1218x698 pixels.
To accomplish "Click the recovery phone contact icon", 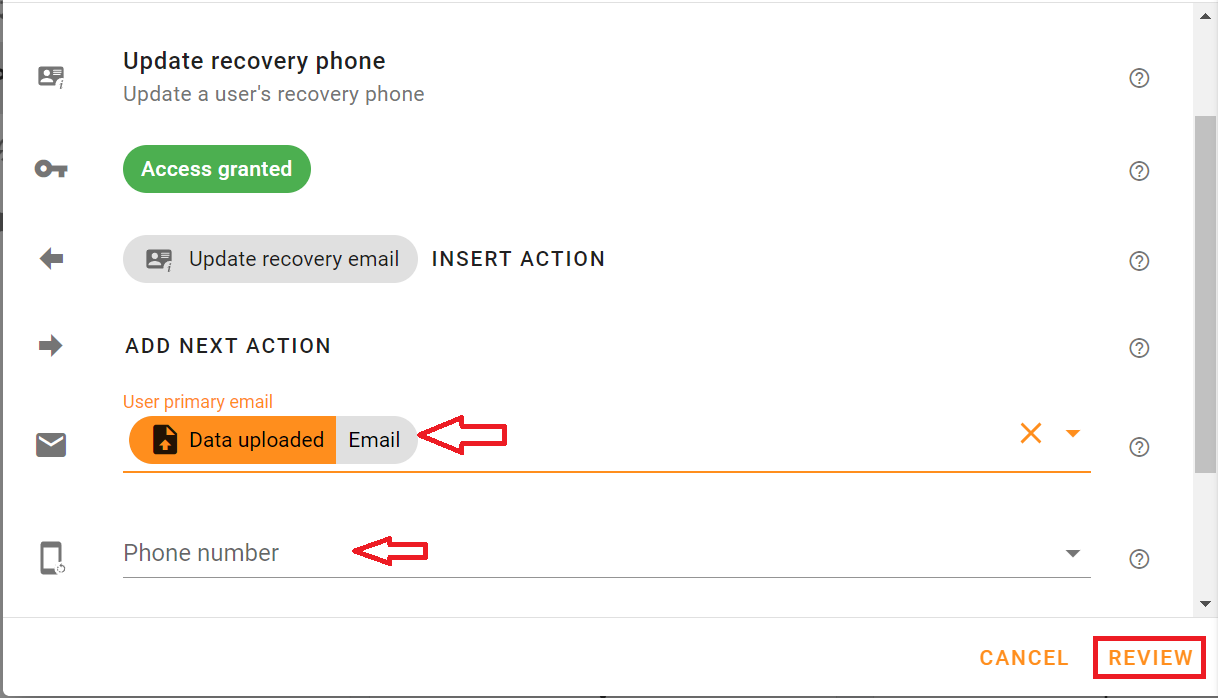I will [x=50, y=76].
